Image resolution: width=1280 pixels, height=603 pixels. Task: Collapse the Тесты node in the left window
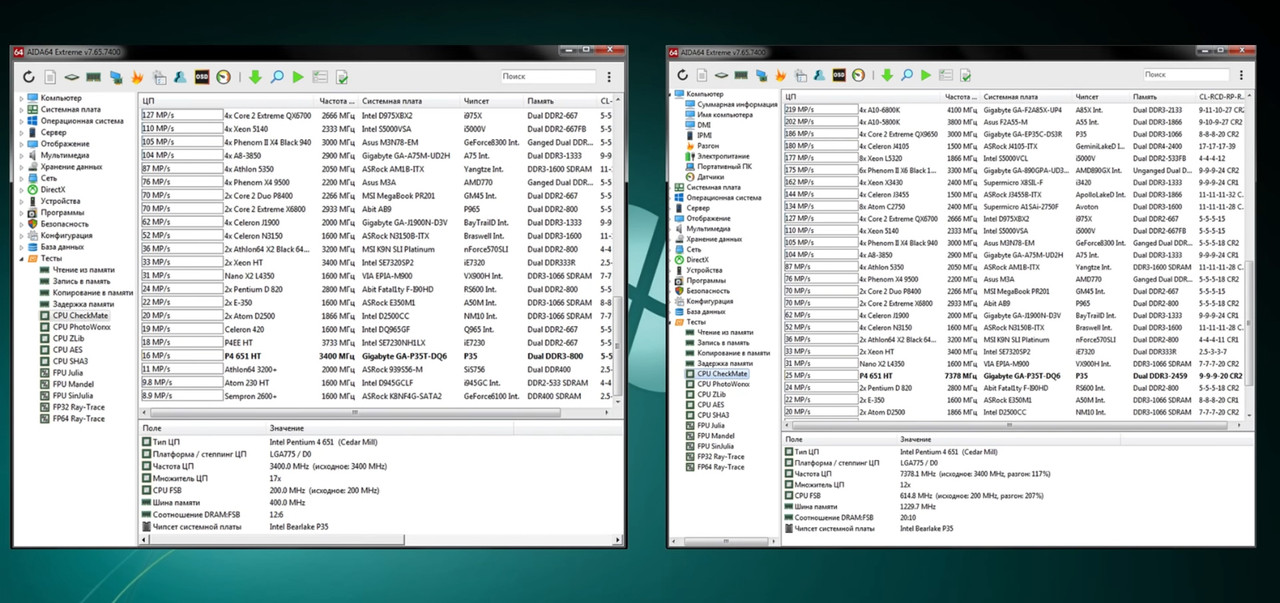pyautogui.click(x=21, y=258)
